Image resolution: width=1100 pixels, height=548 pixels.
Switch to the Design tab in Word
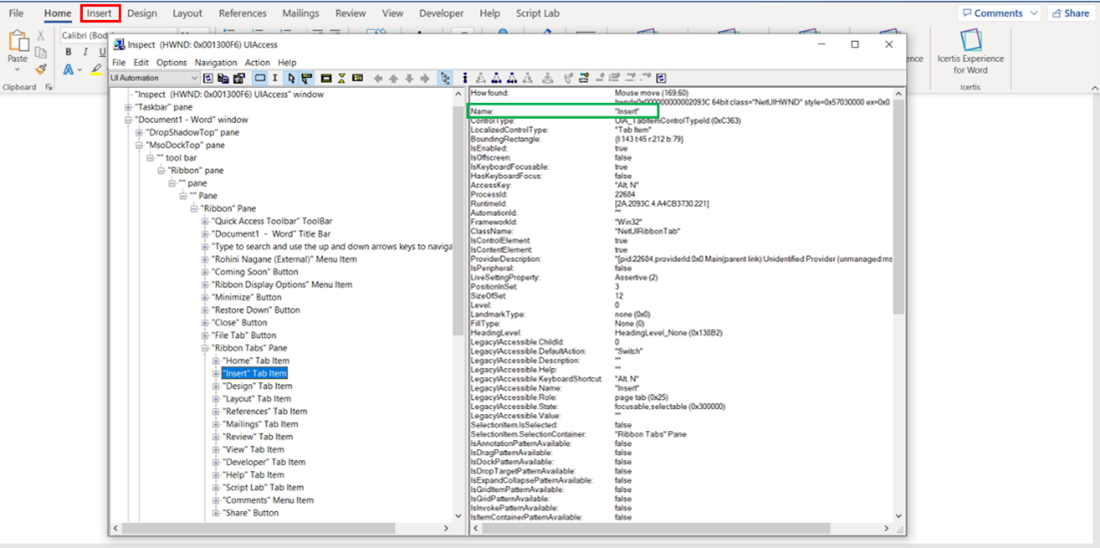(142, 13)
